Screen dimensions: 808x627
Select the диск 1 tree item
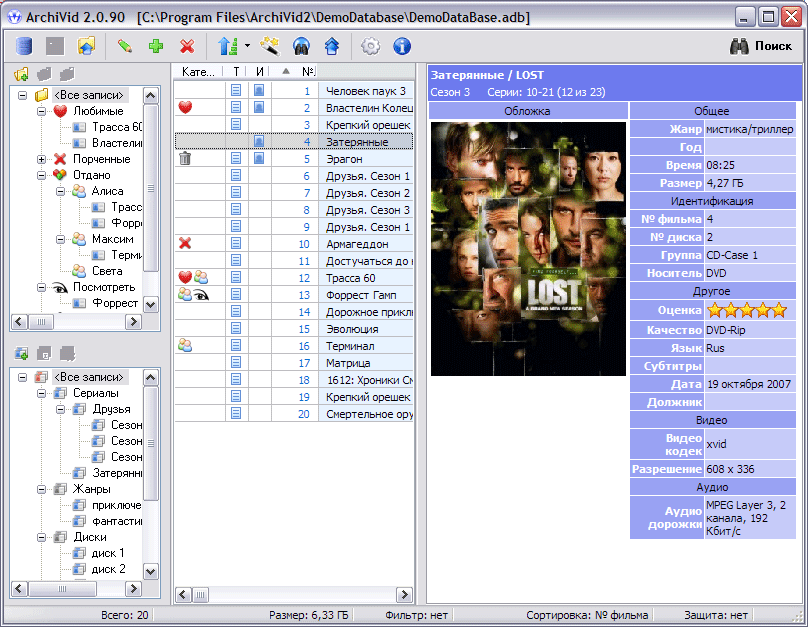coord(108,553)
